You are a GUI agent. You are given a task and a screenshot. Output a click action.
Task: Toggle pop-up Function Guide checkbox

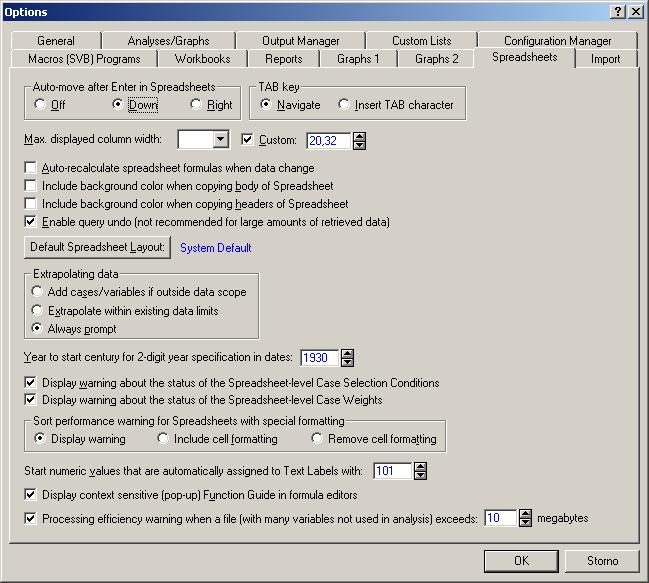[x=30, y=495]
